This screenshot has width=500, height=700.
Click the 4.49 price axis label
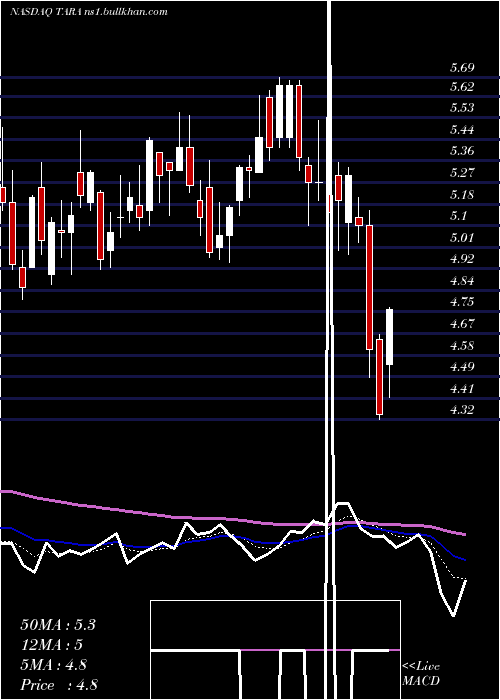coord(462,367)
